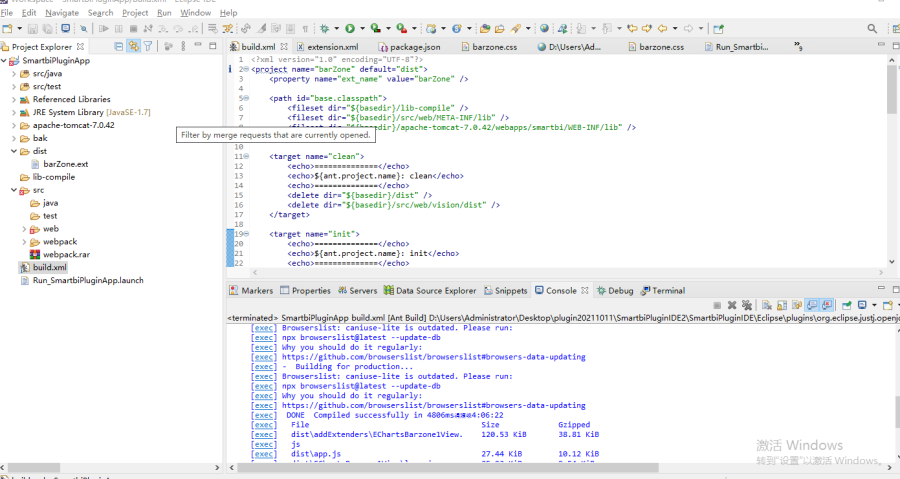Image resolution: width=900 pixels, height=479 pixels.
Task: Open the Debug button dropdown arrow
Action: (x=336, y=29)
